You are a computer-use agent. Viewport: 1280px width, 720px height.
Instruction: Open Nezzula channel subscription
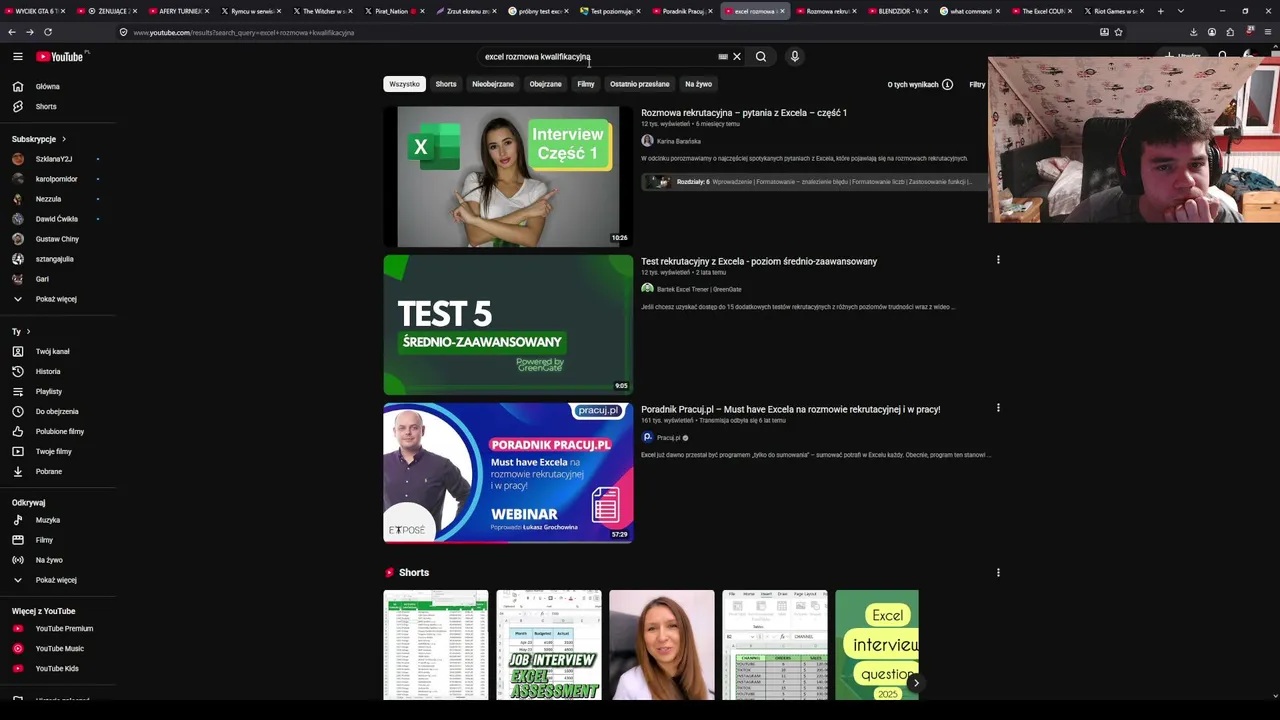[x=58, y=199]
